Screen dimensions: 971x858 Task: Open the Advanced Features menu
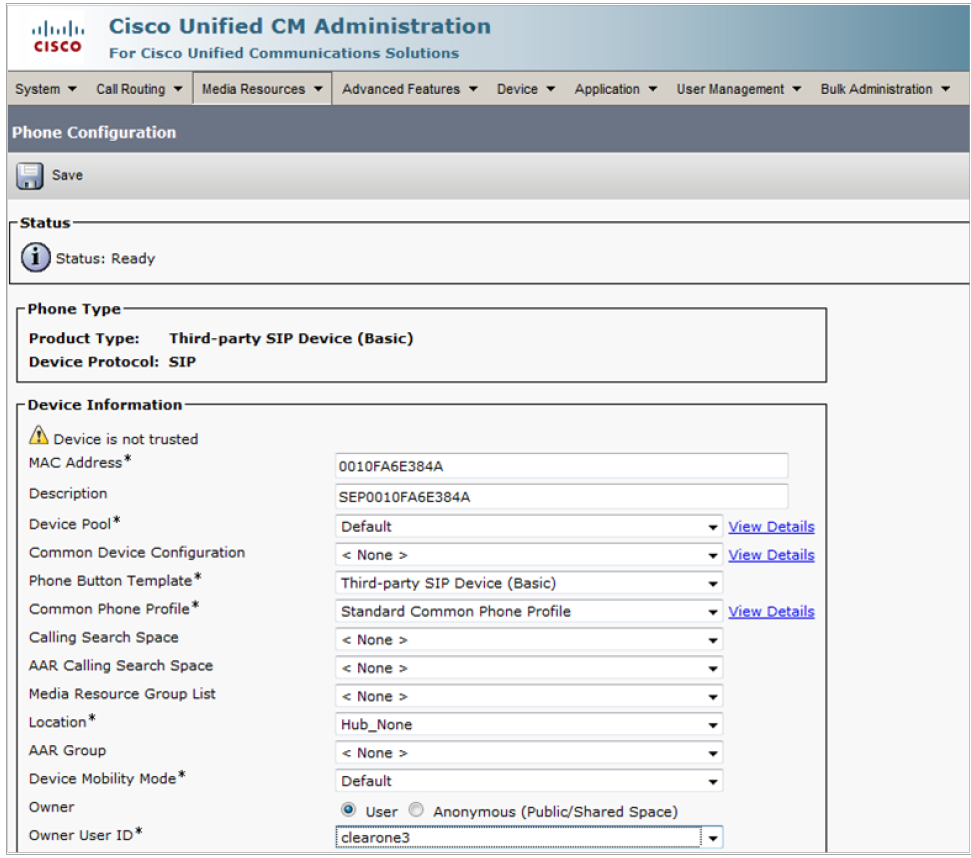(409, 89)
